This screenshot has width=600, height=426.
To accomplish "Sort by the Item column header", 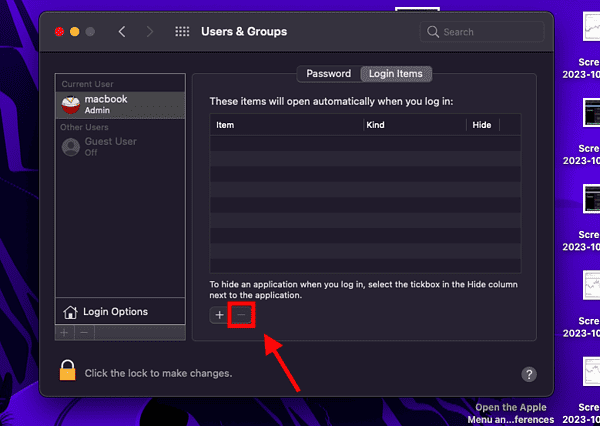I will tap(286, 125).
